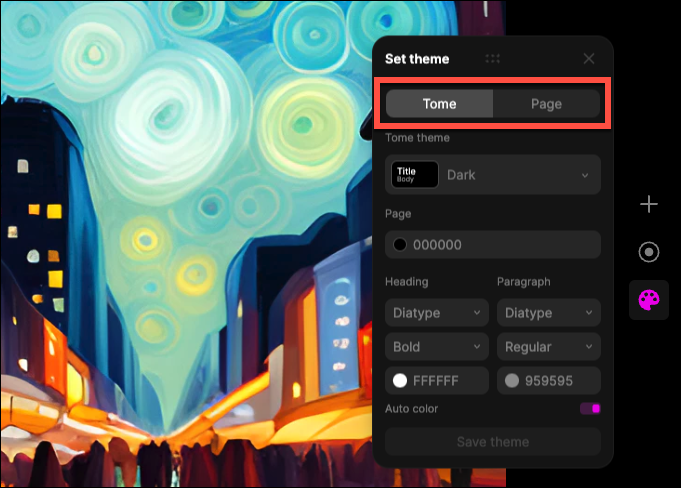This screenshot has width=681, height=488.
Task: Open the add tile plus icon
Action: 649,204
